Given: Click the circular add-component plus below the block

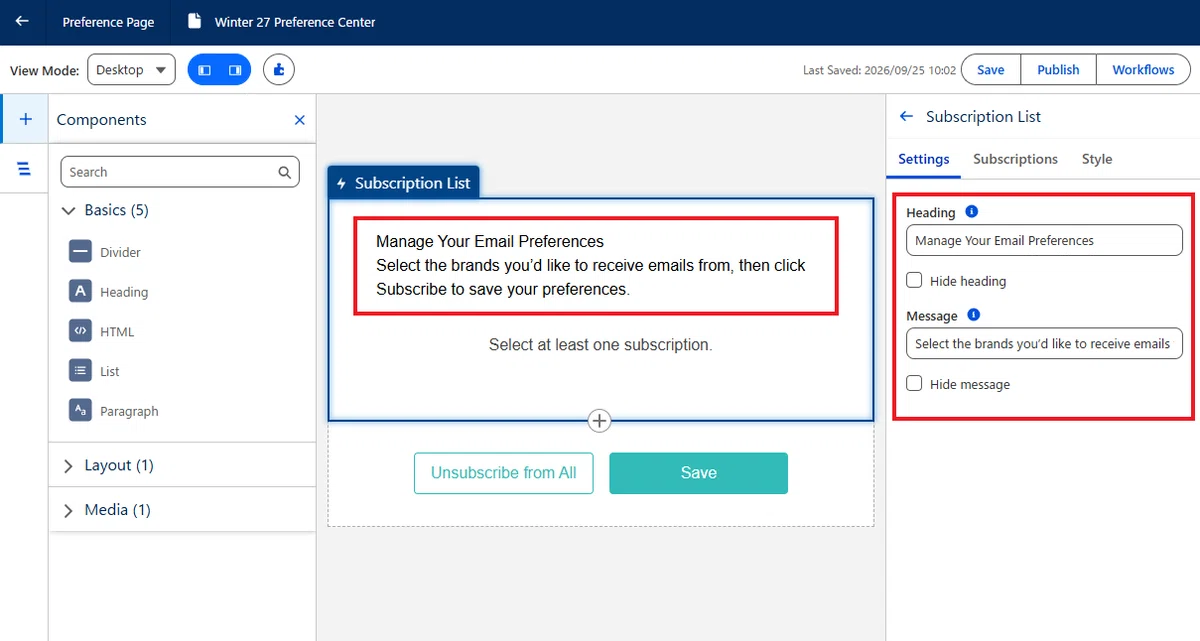Looking at the screenshot, I should [x=599, y=421].
